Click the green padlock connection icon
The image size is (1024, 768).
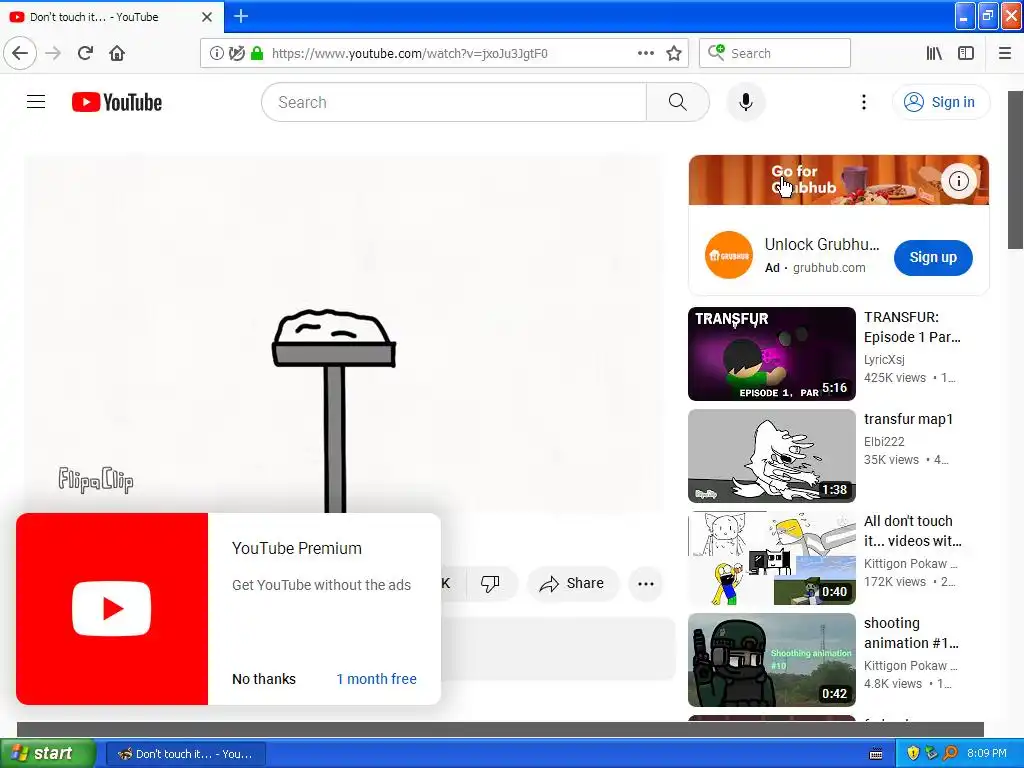pyautogui.click(x=257, y=54)
